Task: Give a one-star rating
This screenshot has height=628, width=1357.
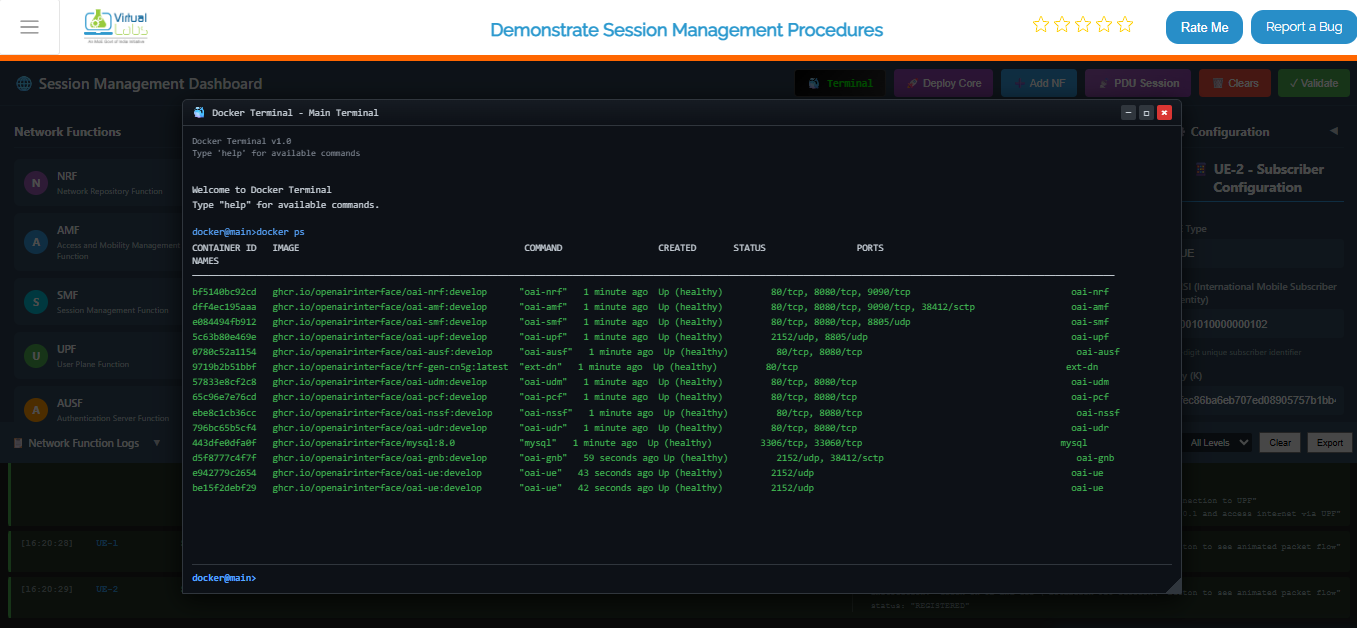Action: pyautogui.click(x=1040, y=24)
